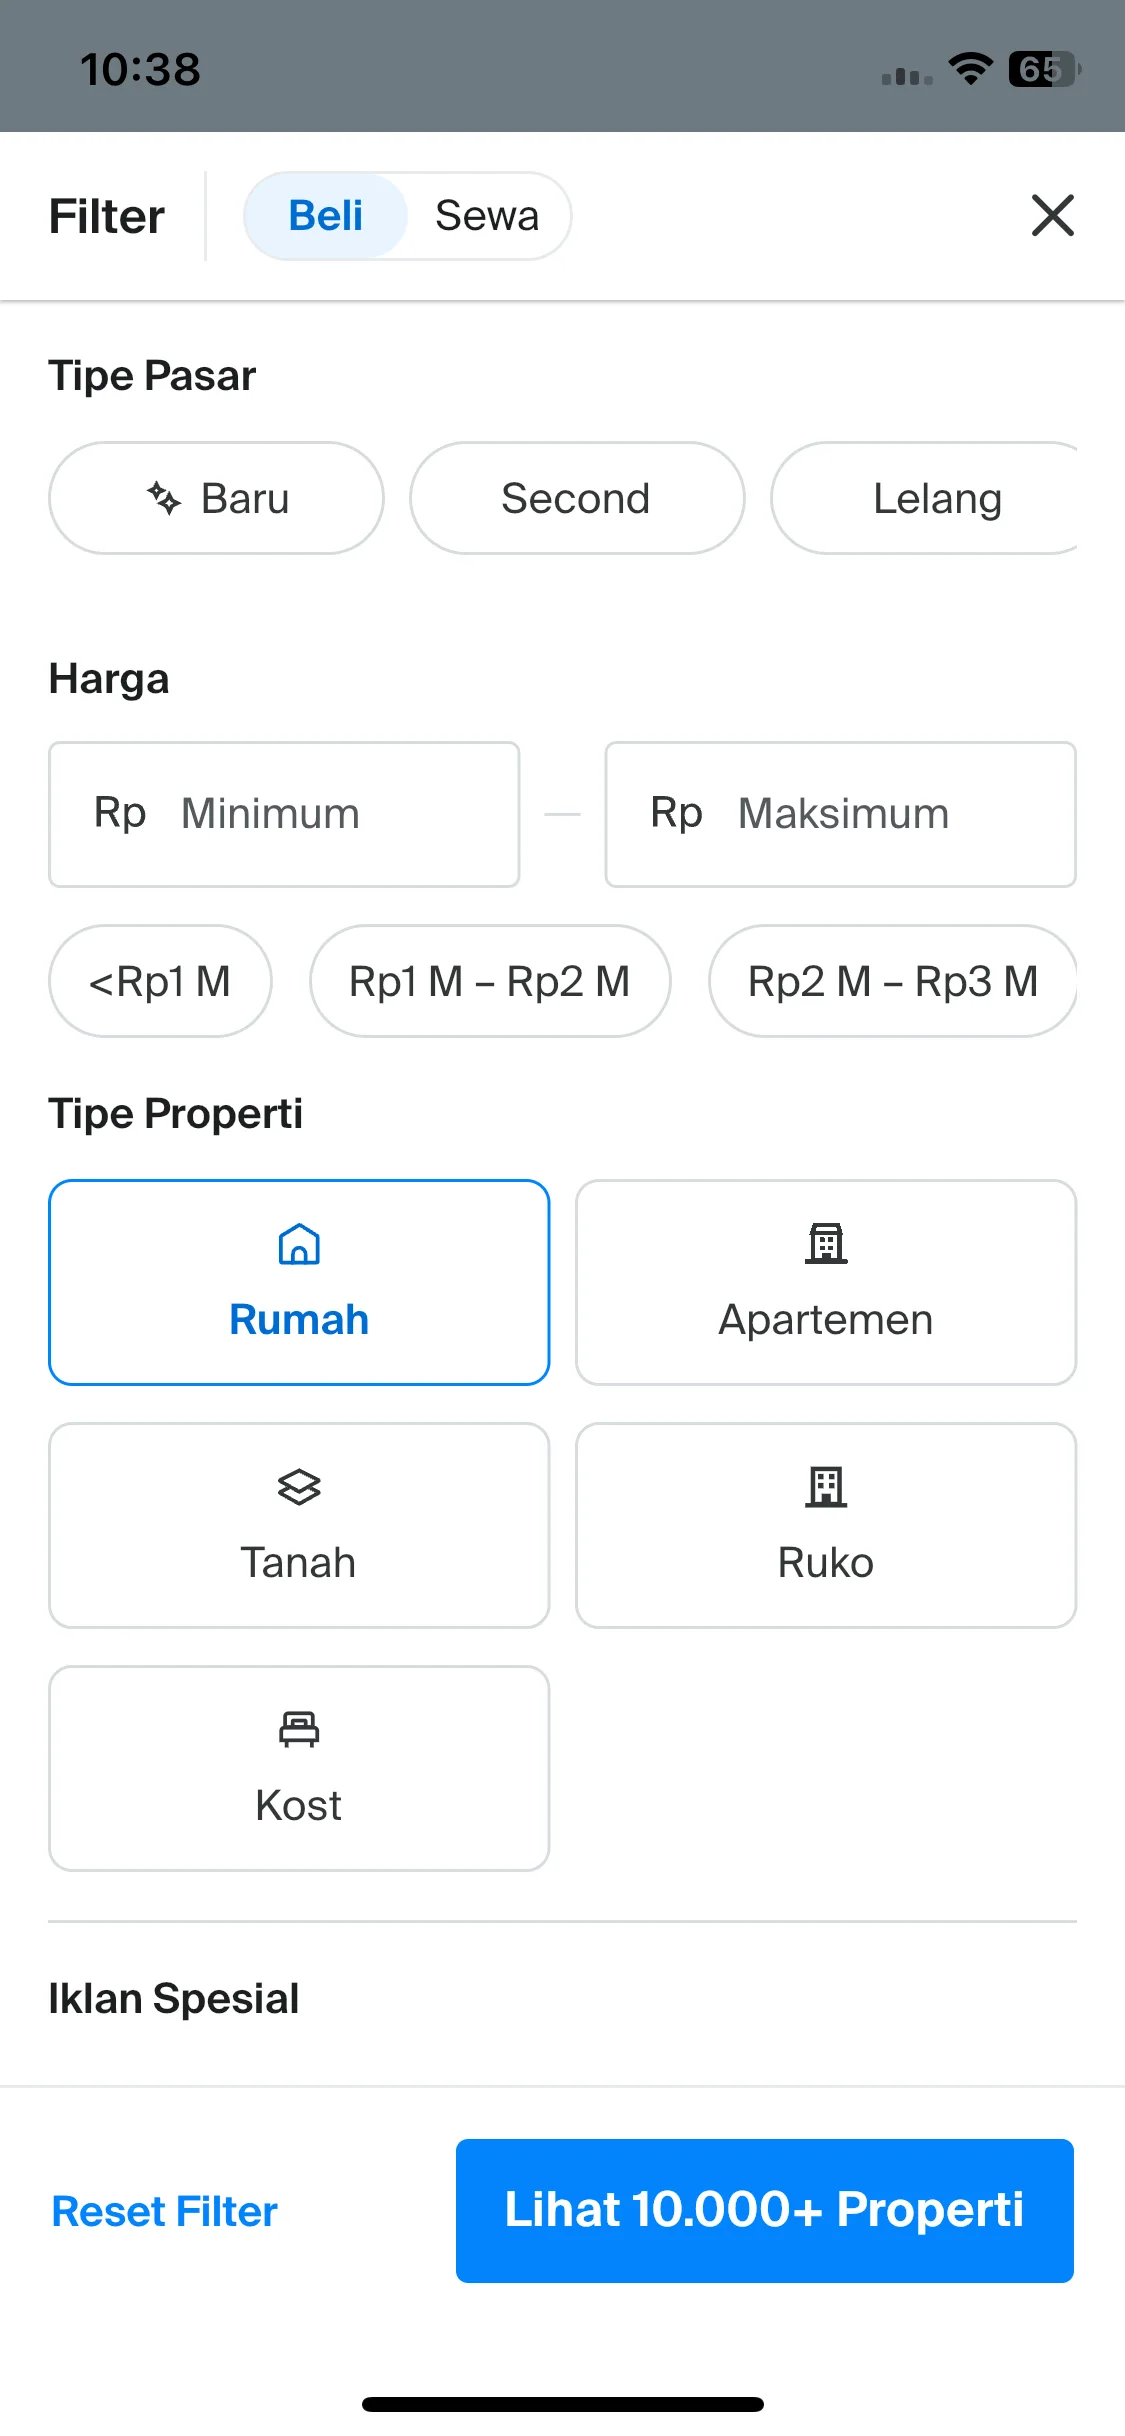Tap the Lihat 10.000+ Properti button
Viewport: 1125px width, 2436px height.
click(x=765, y=2211)
